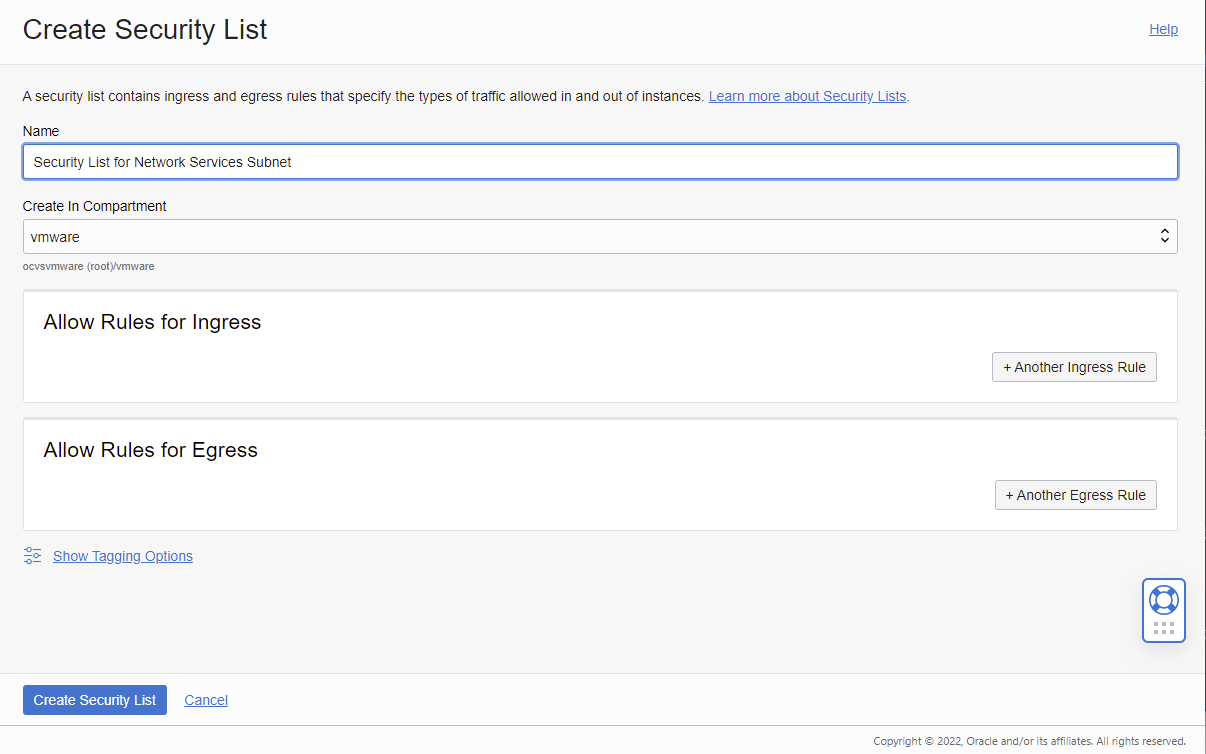The image size is (1206, 754).
Task: Click the support widget grid dots handle
Action: pyautogui.click(x=1163, y=628)
